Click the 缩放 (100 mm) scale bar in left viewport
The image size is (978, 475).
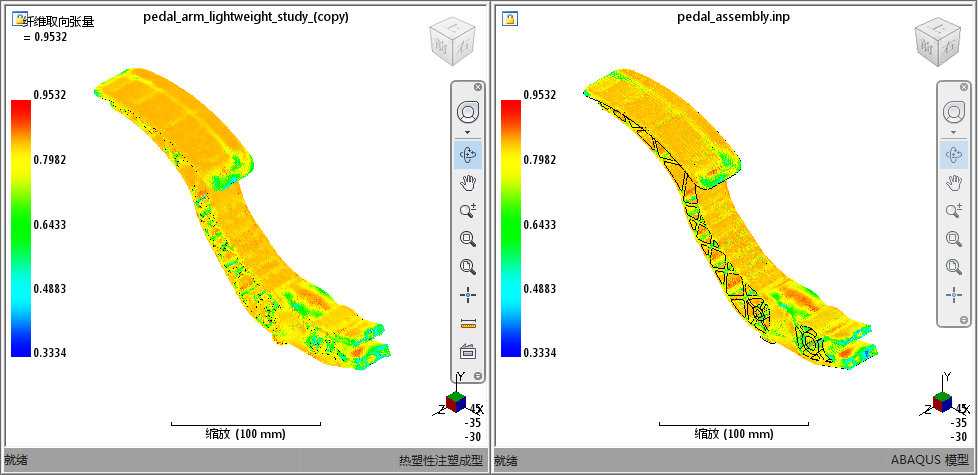[x=246, y=430]
